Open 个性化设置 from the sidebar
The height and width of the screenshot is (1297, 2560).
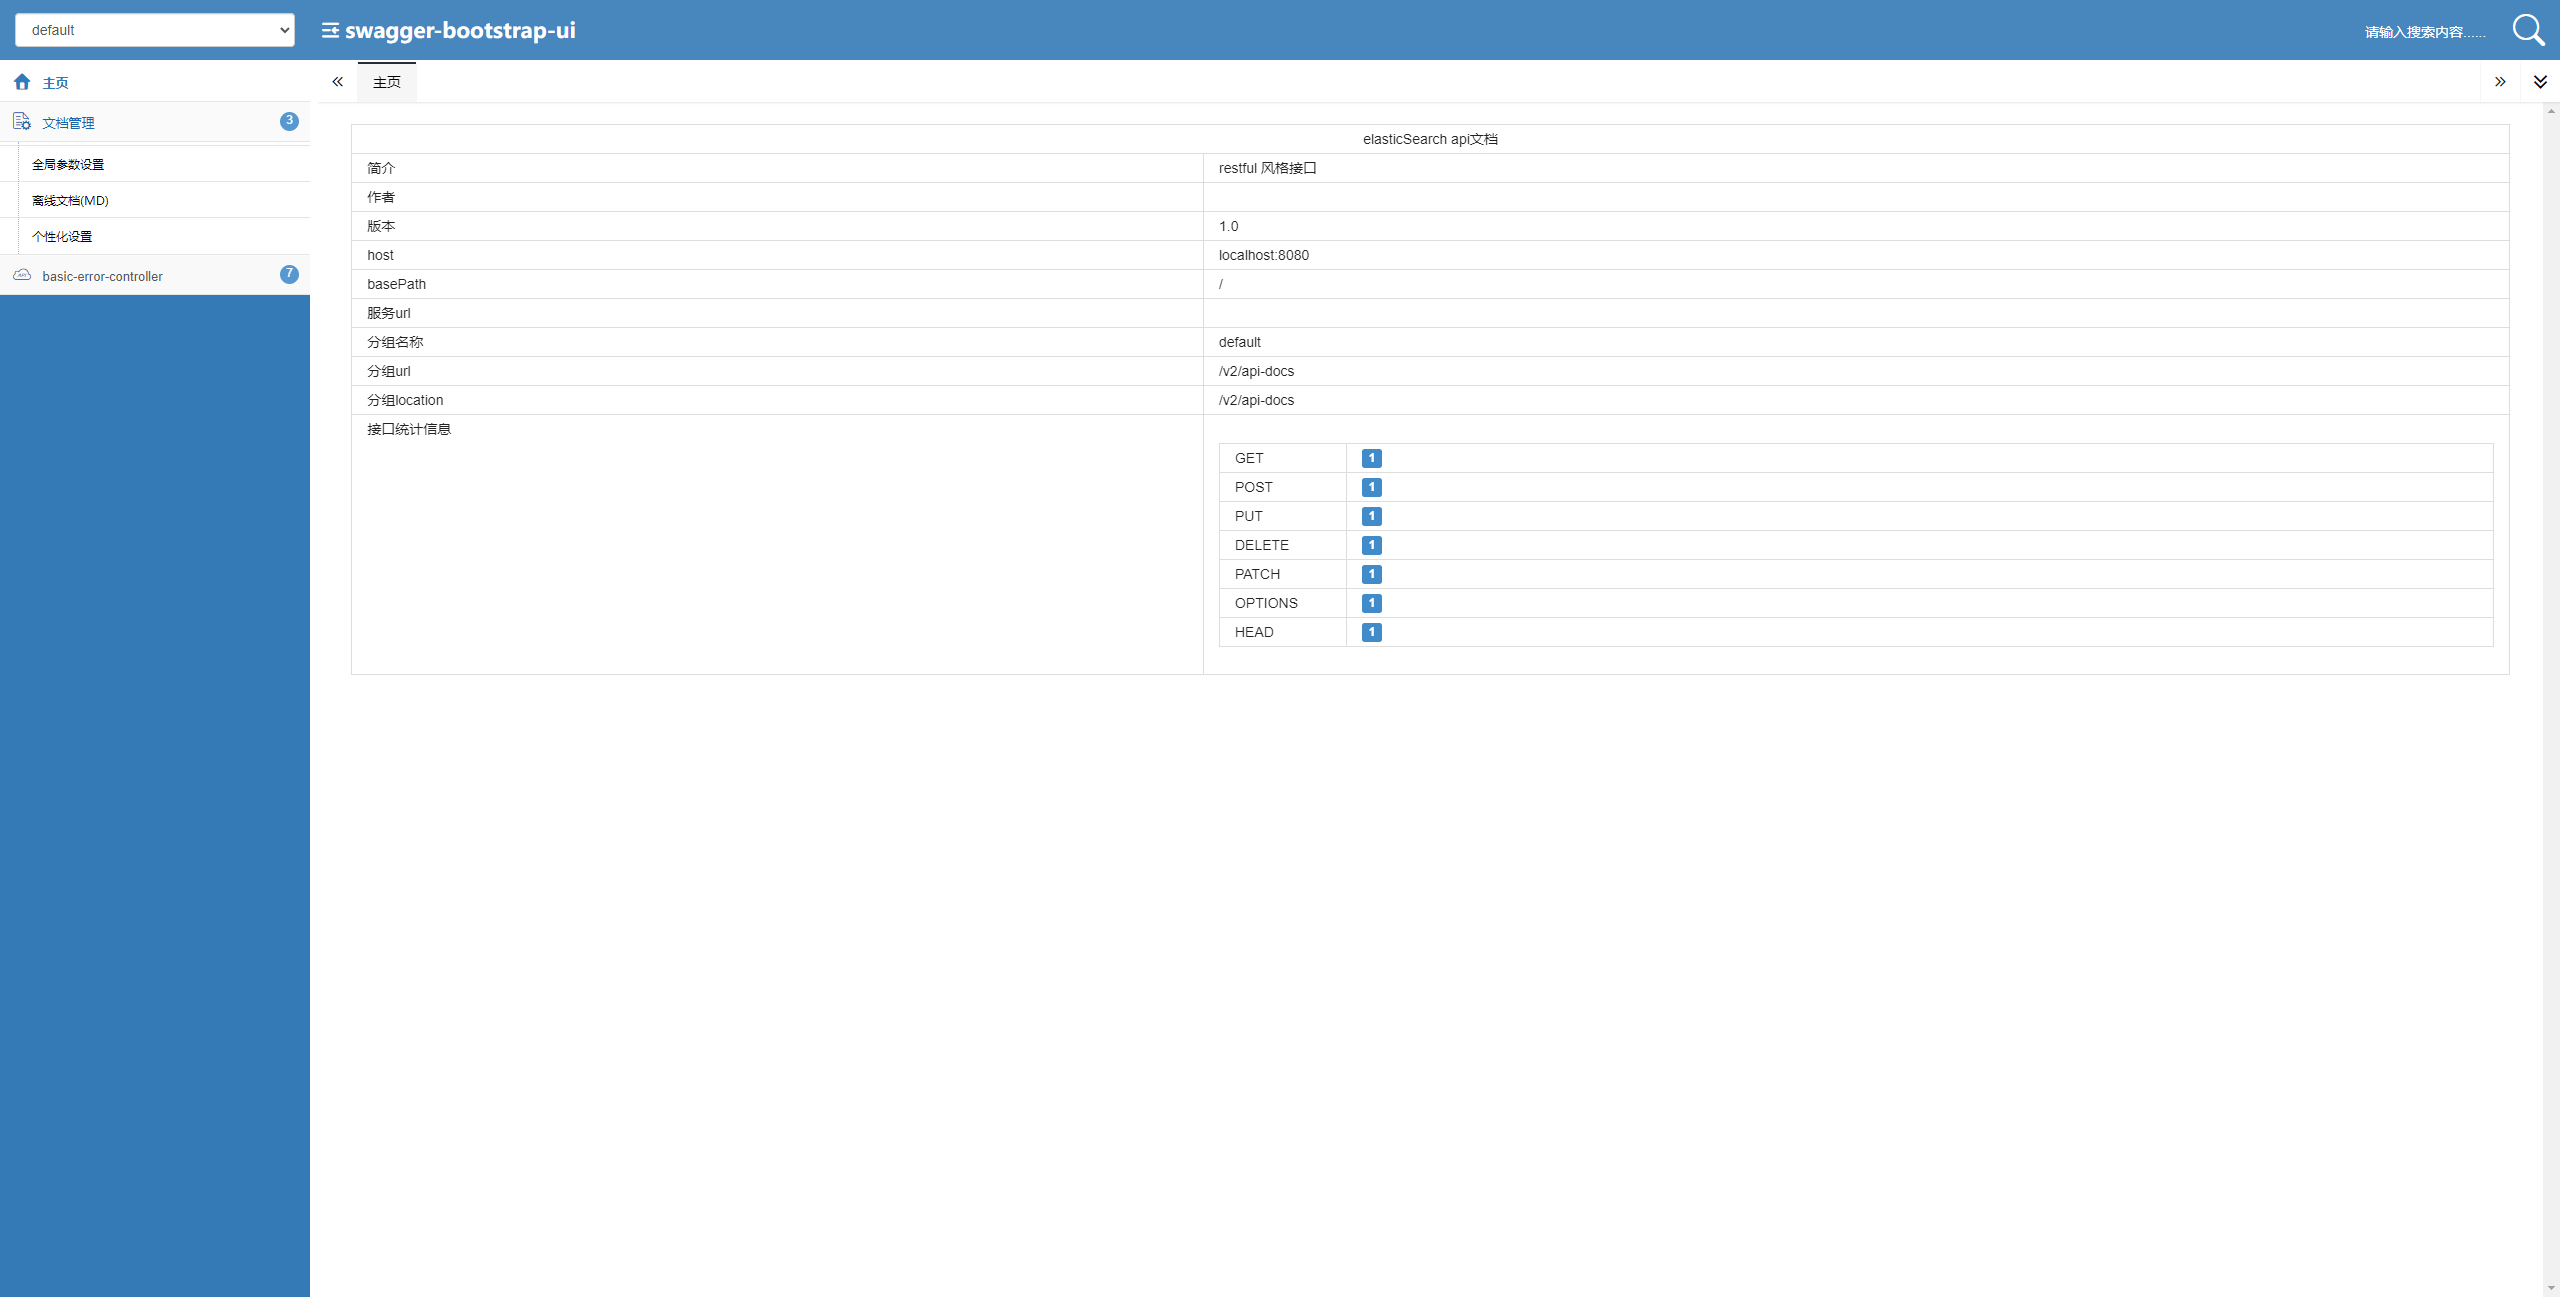pyautogui.click(x=61, y=236)
